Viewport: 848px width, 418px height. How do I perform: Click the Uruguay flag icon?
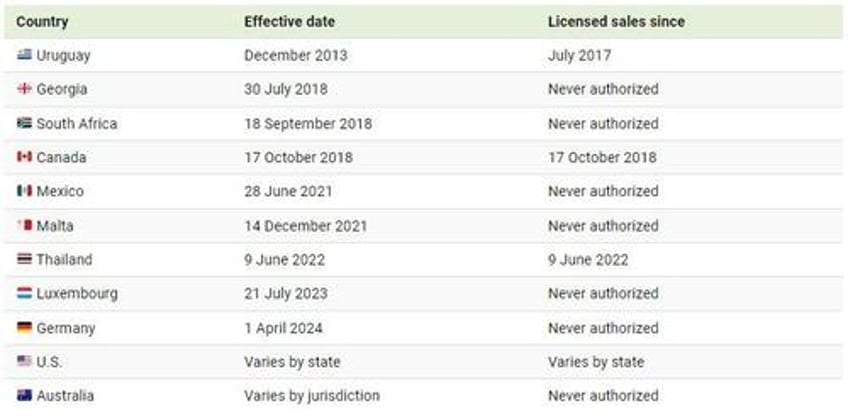(x=24, y=55)
